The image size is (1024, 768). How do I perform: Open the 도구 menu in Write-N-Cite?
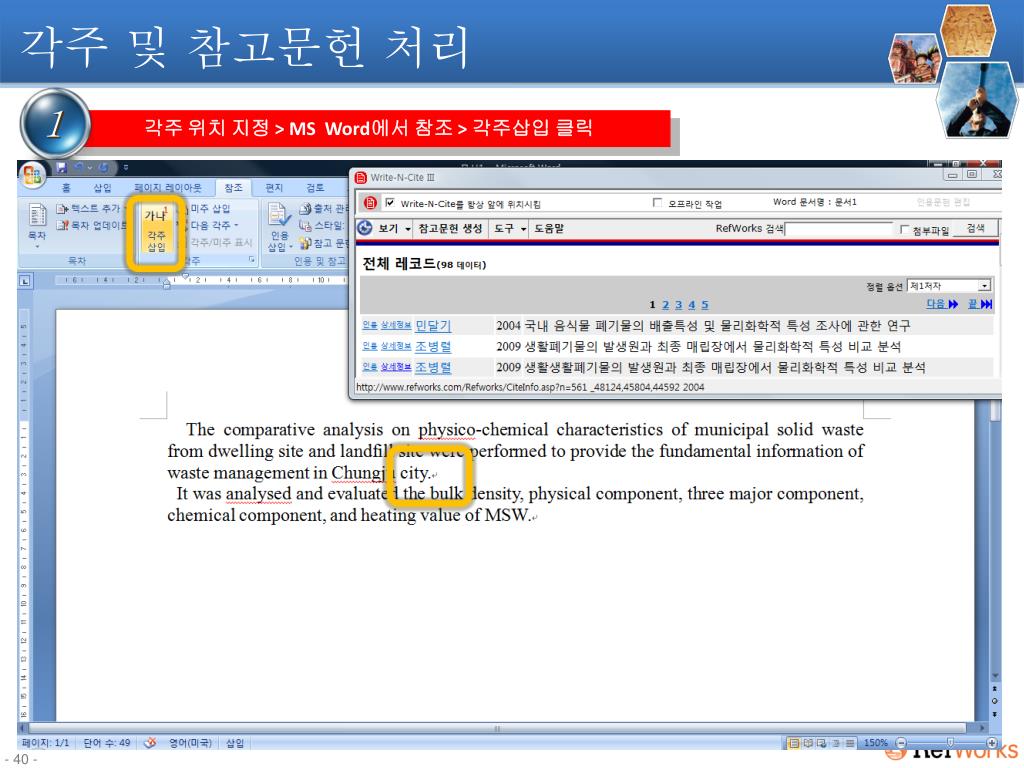coord(510,229)
